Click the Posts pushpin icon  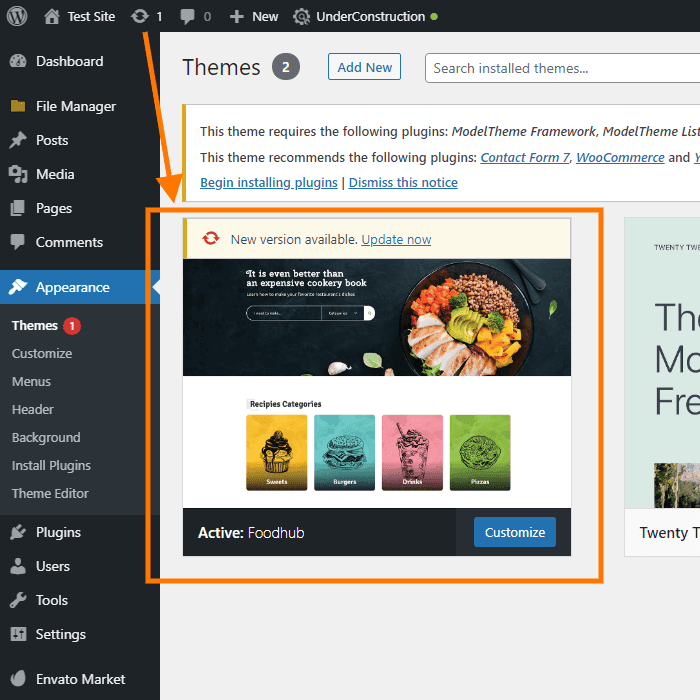(18, 140)
